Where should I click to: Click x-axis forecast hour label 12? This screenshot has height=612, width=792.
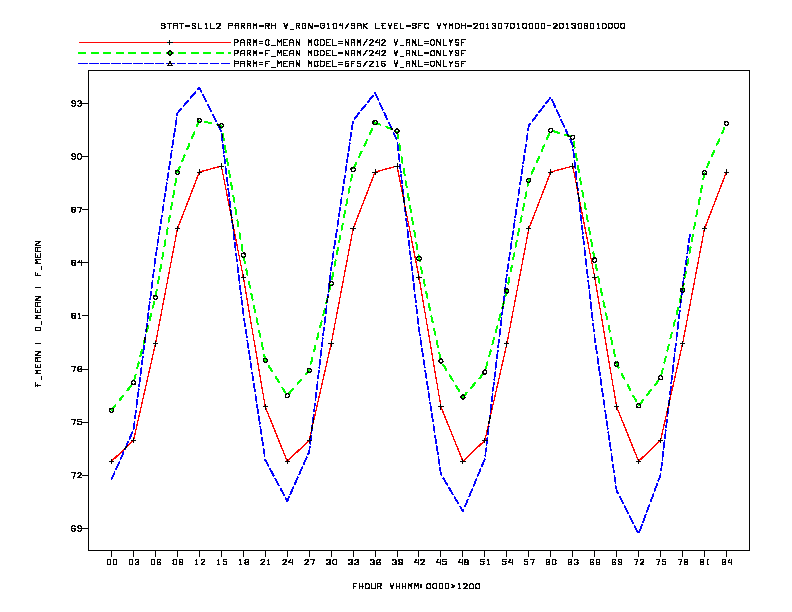[200, 562]
